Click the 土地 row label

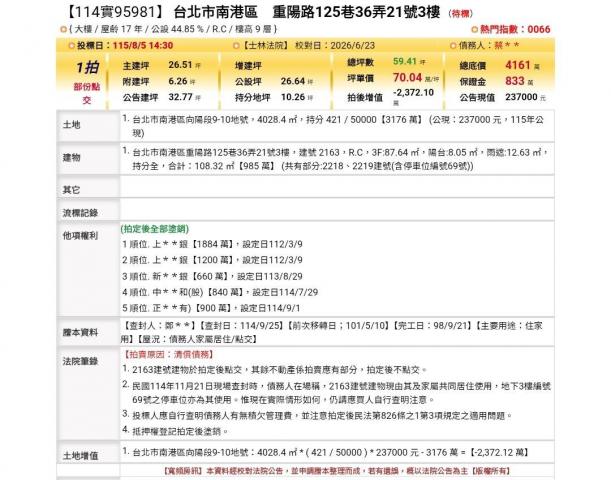click(71, 125)
